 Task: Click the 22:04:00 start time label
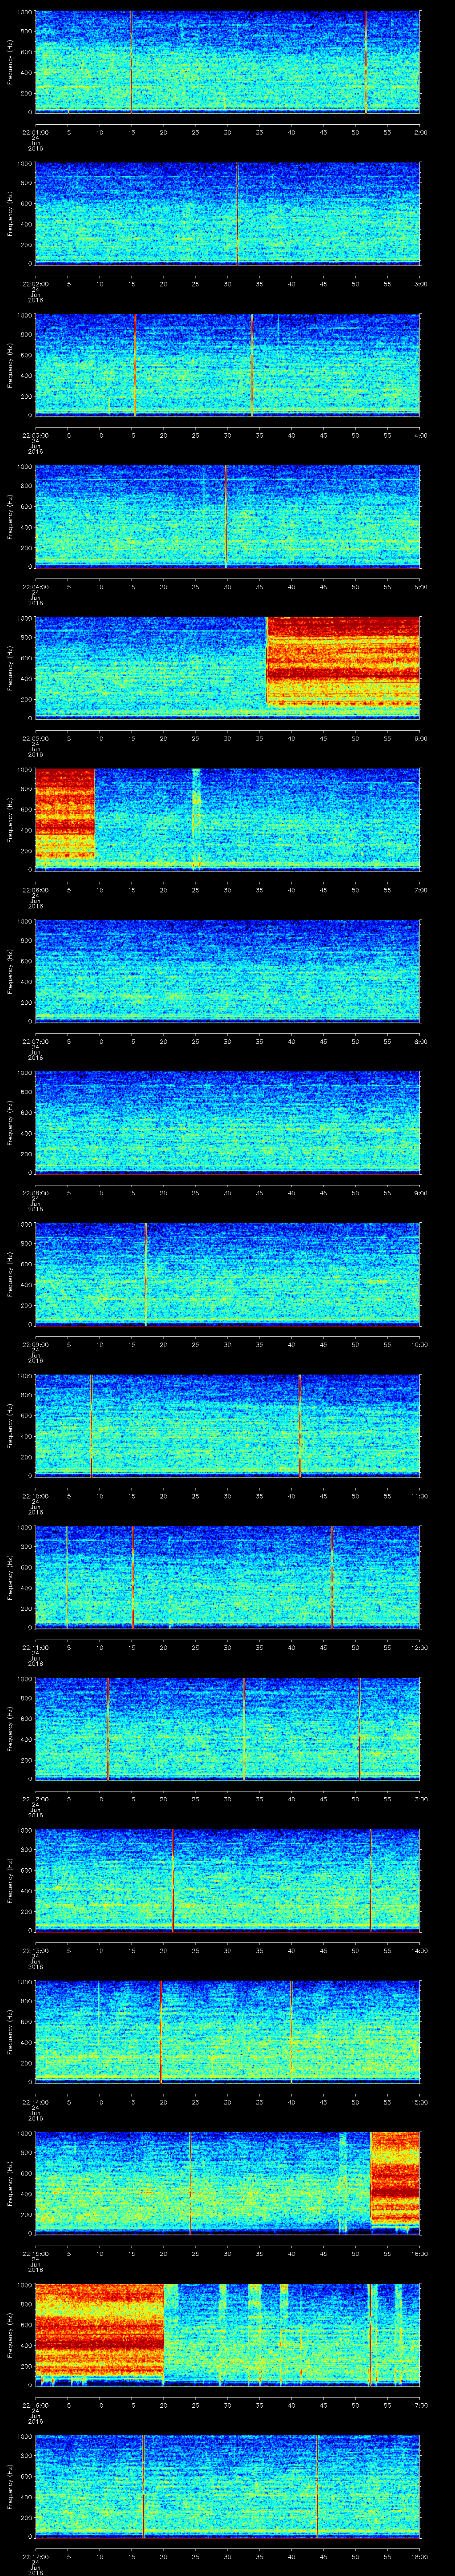tap(35, 587)
